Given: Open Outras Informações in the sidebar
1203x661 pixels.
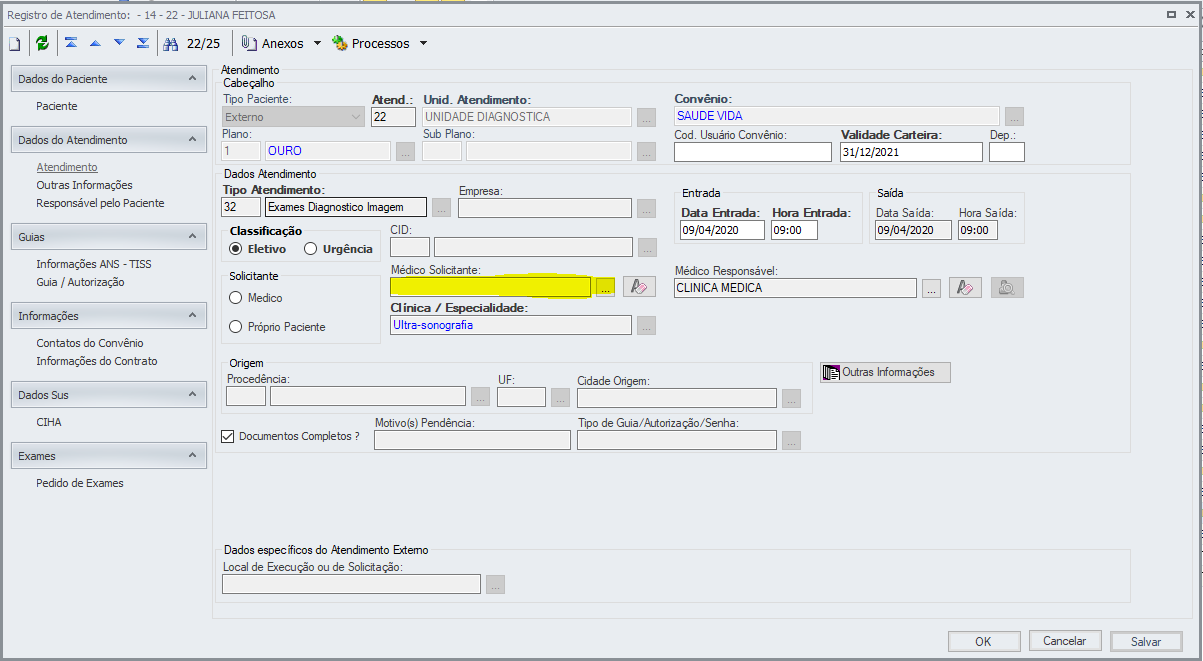Looking at the screenshot, I should coord(84,185).
